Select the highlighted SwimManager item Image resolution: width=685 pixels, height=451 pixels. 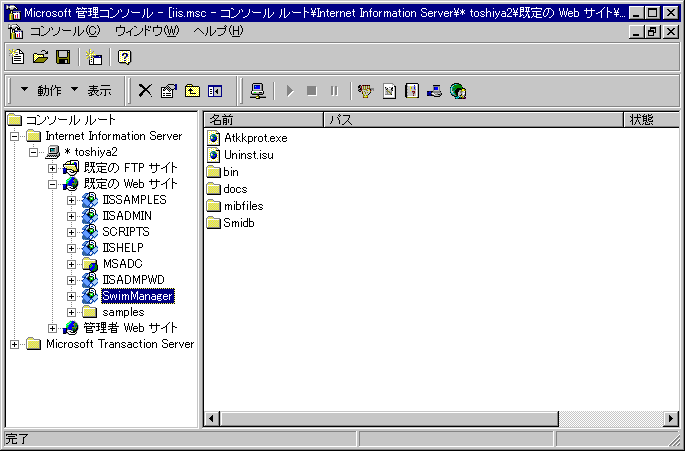(138, 296)
